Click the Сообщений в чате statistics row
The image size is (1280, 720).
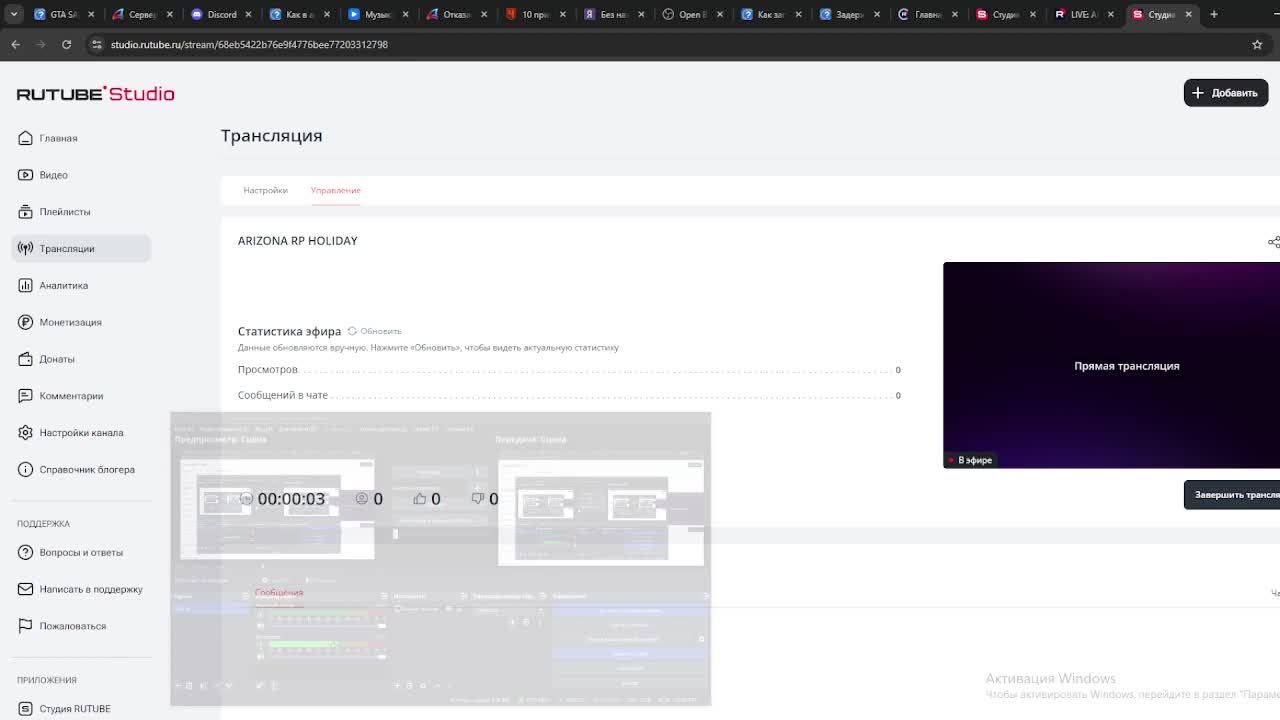569,395
